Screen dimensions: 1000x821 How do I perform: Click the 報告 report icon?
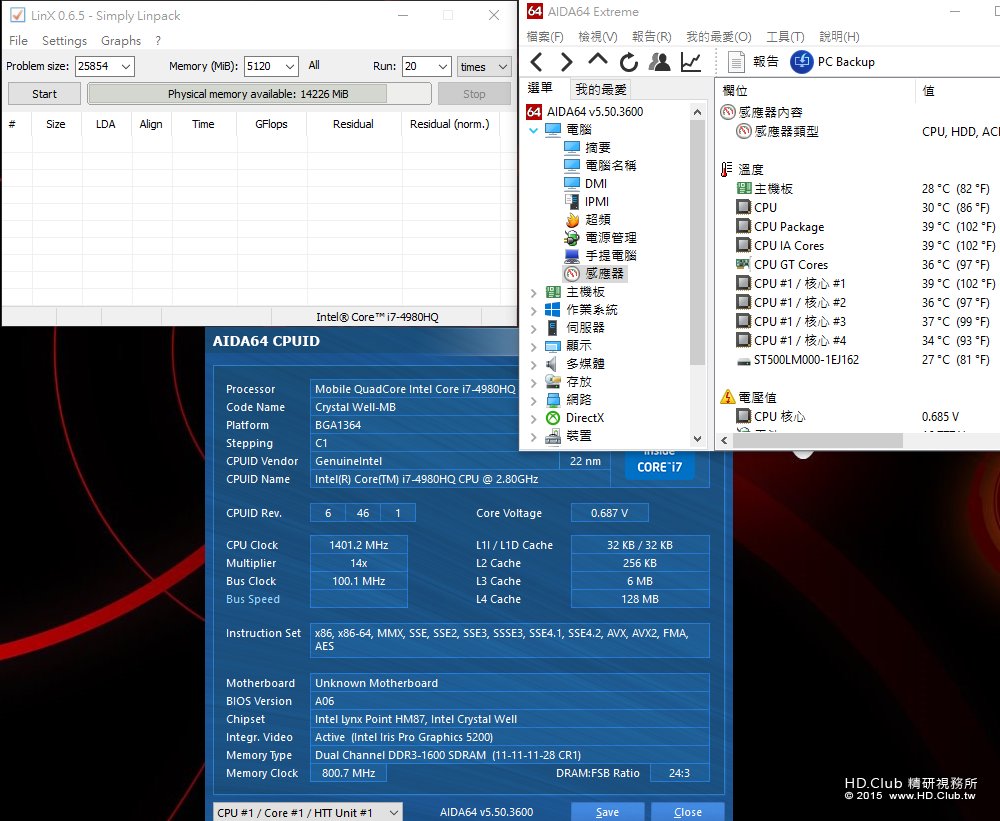coord(737,62)
